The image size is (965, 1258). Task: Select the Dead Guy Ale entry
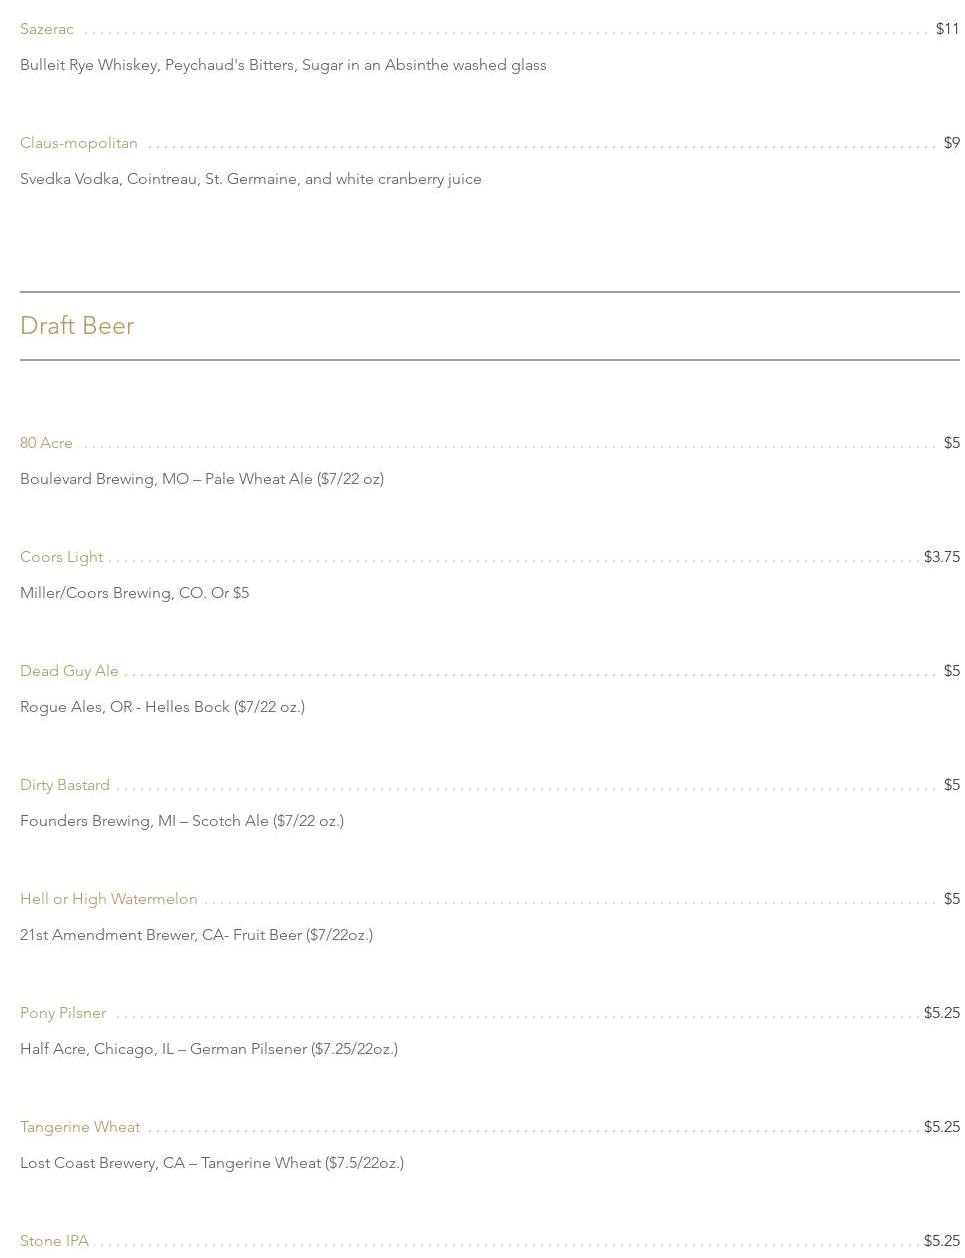tap(69, 671)
